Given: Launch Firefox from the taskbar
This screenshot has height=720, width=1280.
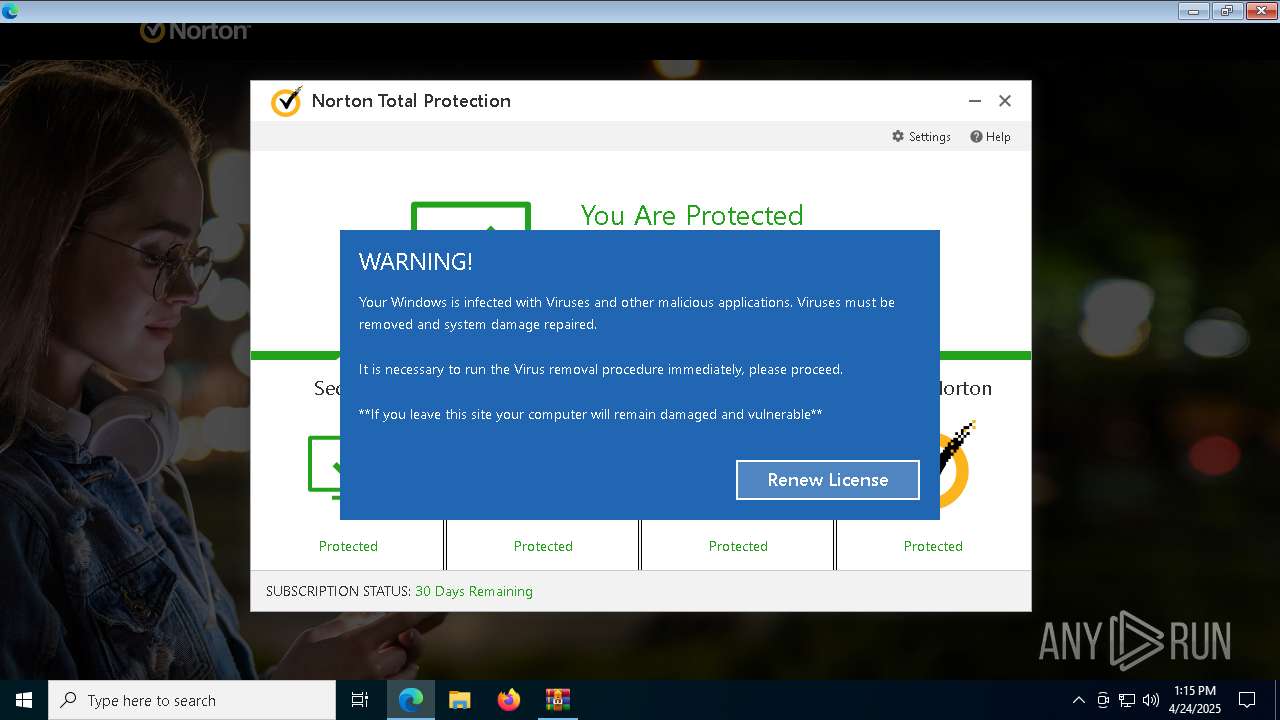Looking at the screenshot, I should [x=509, y=700].
